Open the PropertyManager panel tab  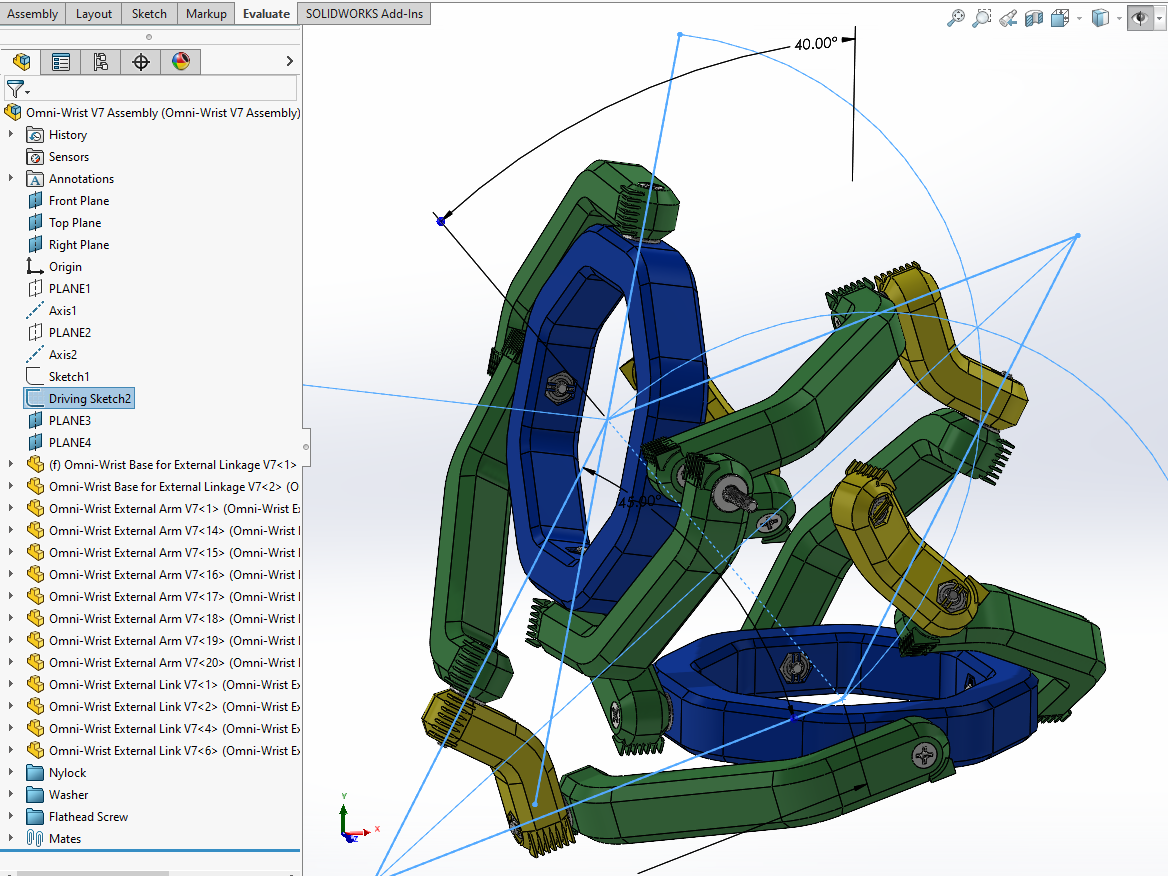click(61, 62)
